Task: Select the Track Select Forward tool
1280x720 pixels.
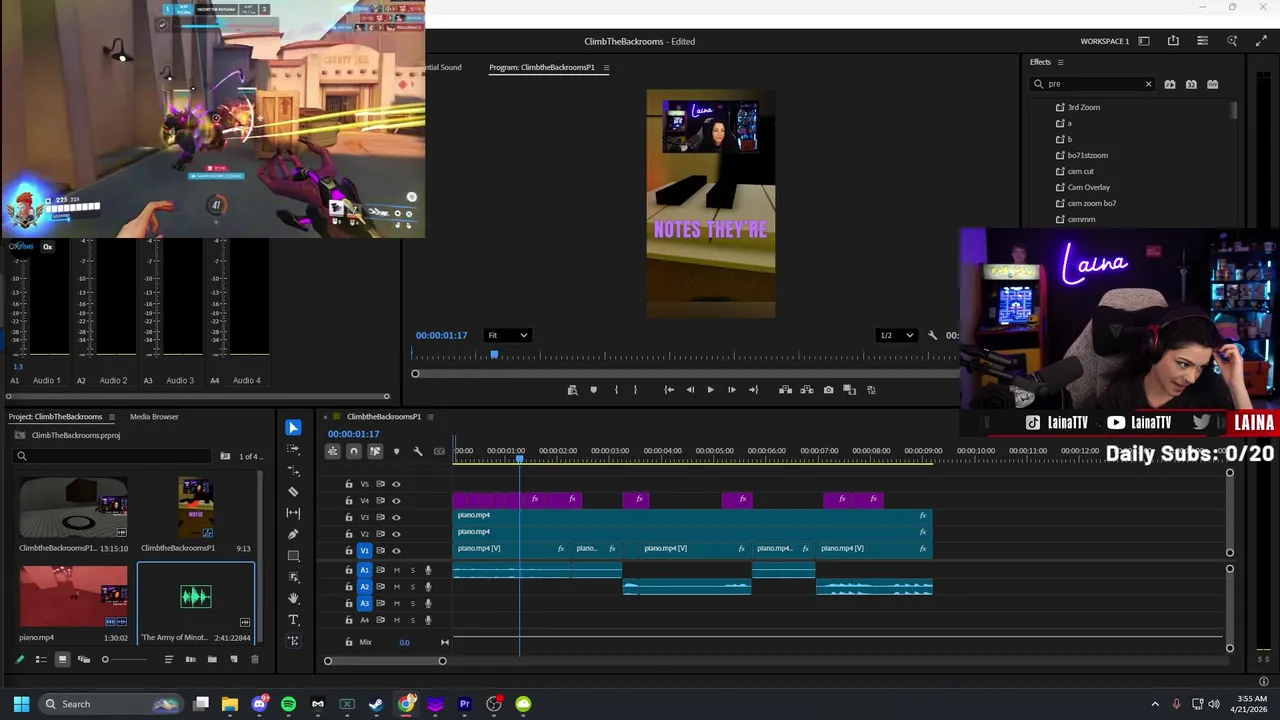Action: tap(293, 449)
